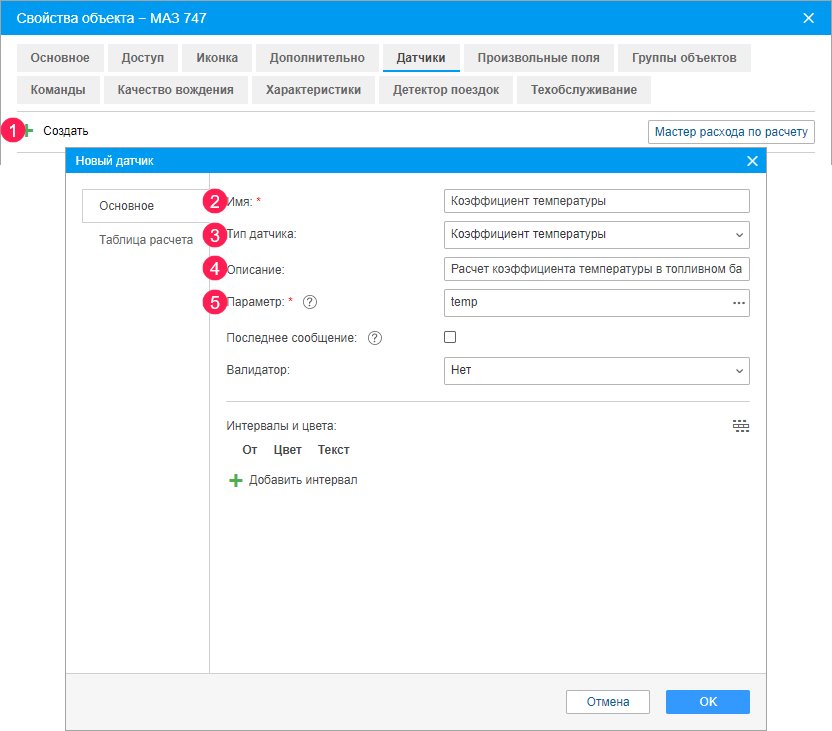Close the Новый датчик dialog

(x=753, y=161)
